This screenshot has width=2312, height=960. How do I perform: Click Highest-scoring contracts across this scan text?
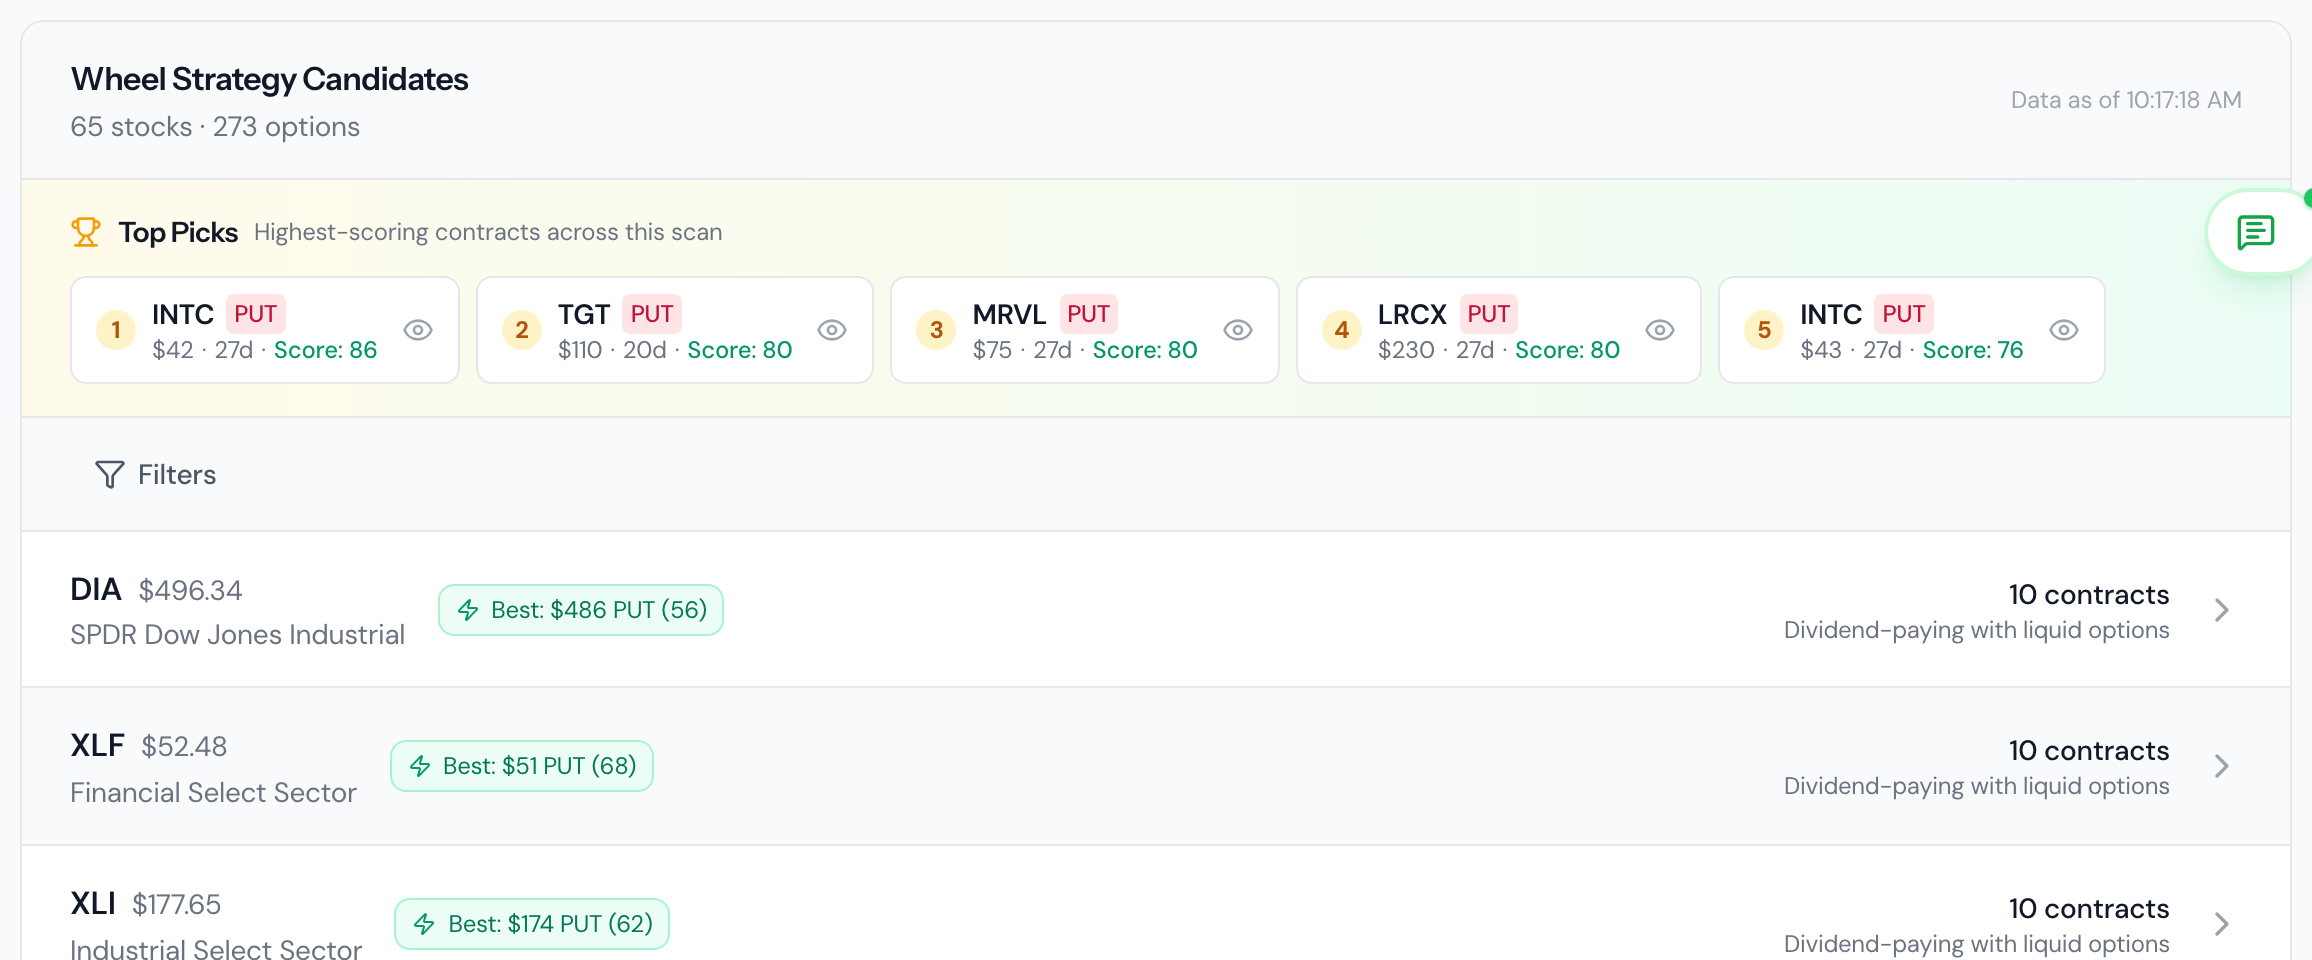488,232
